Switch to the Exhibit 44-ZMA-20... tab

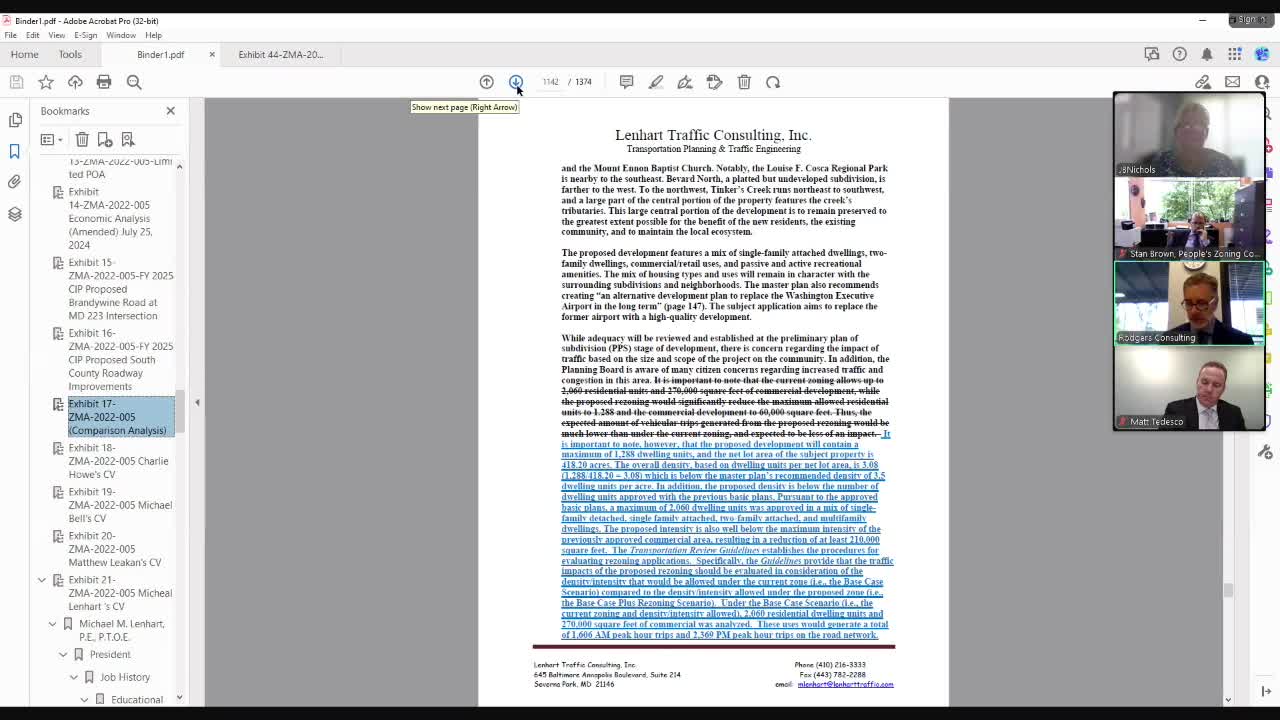(281, 54)
